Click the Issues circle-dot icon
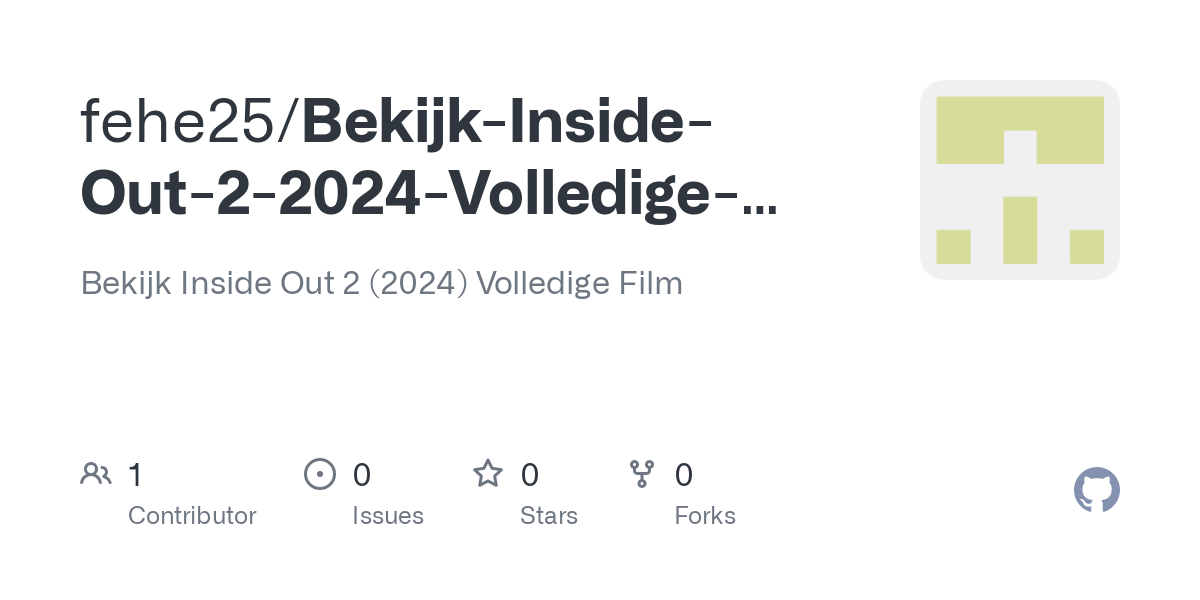The image size is (1200, 600). (319, 474)
